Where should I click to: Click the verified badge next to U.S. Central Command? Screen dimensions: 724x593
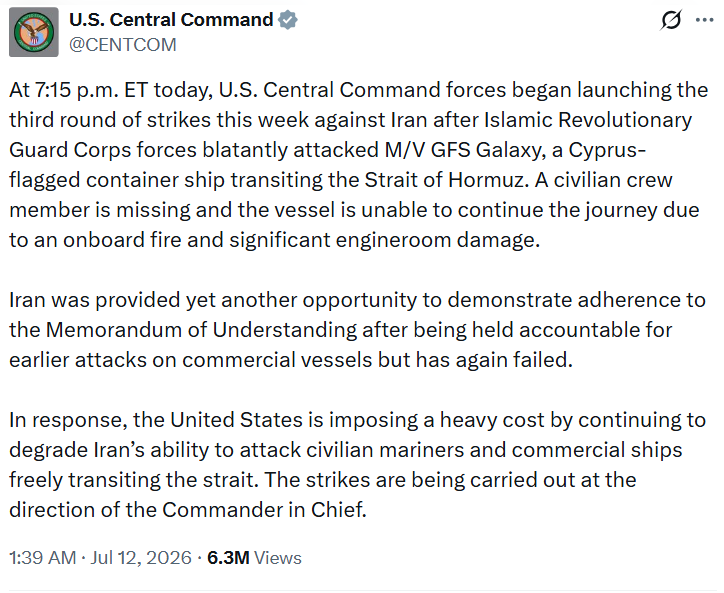[x=288, y=20]
